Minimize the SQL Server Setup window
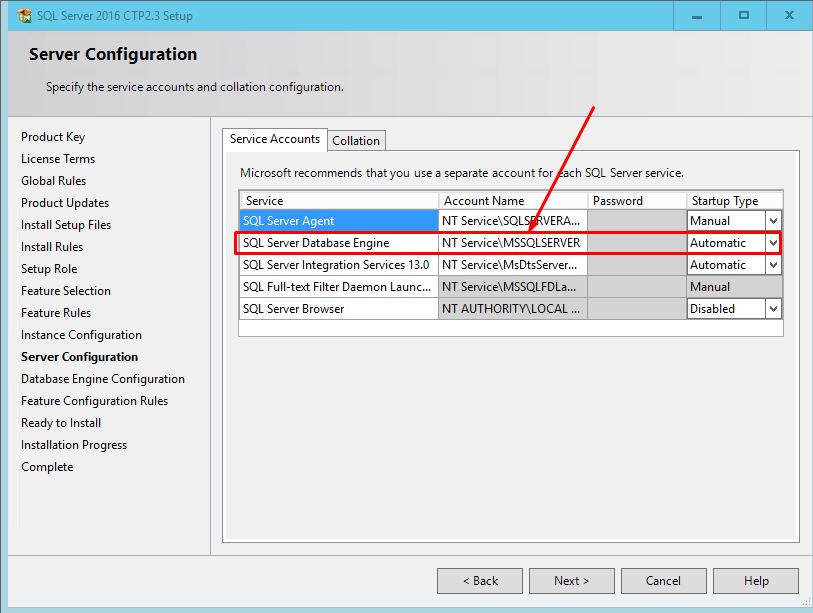Image resolution: width=813 pixels, height=613 pixels. pyautogui.click(x=697, y=16)
